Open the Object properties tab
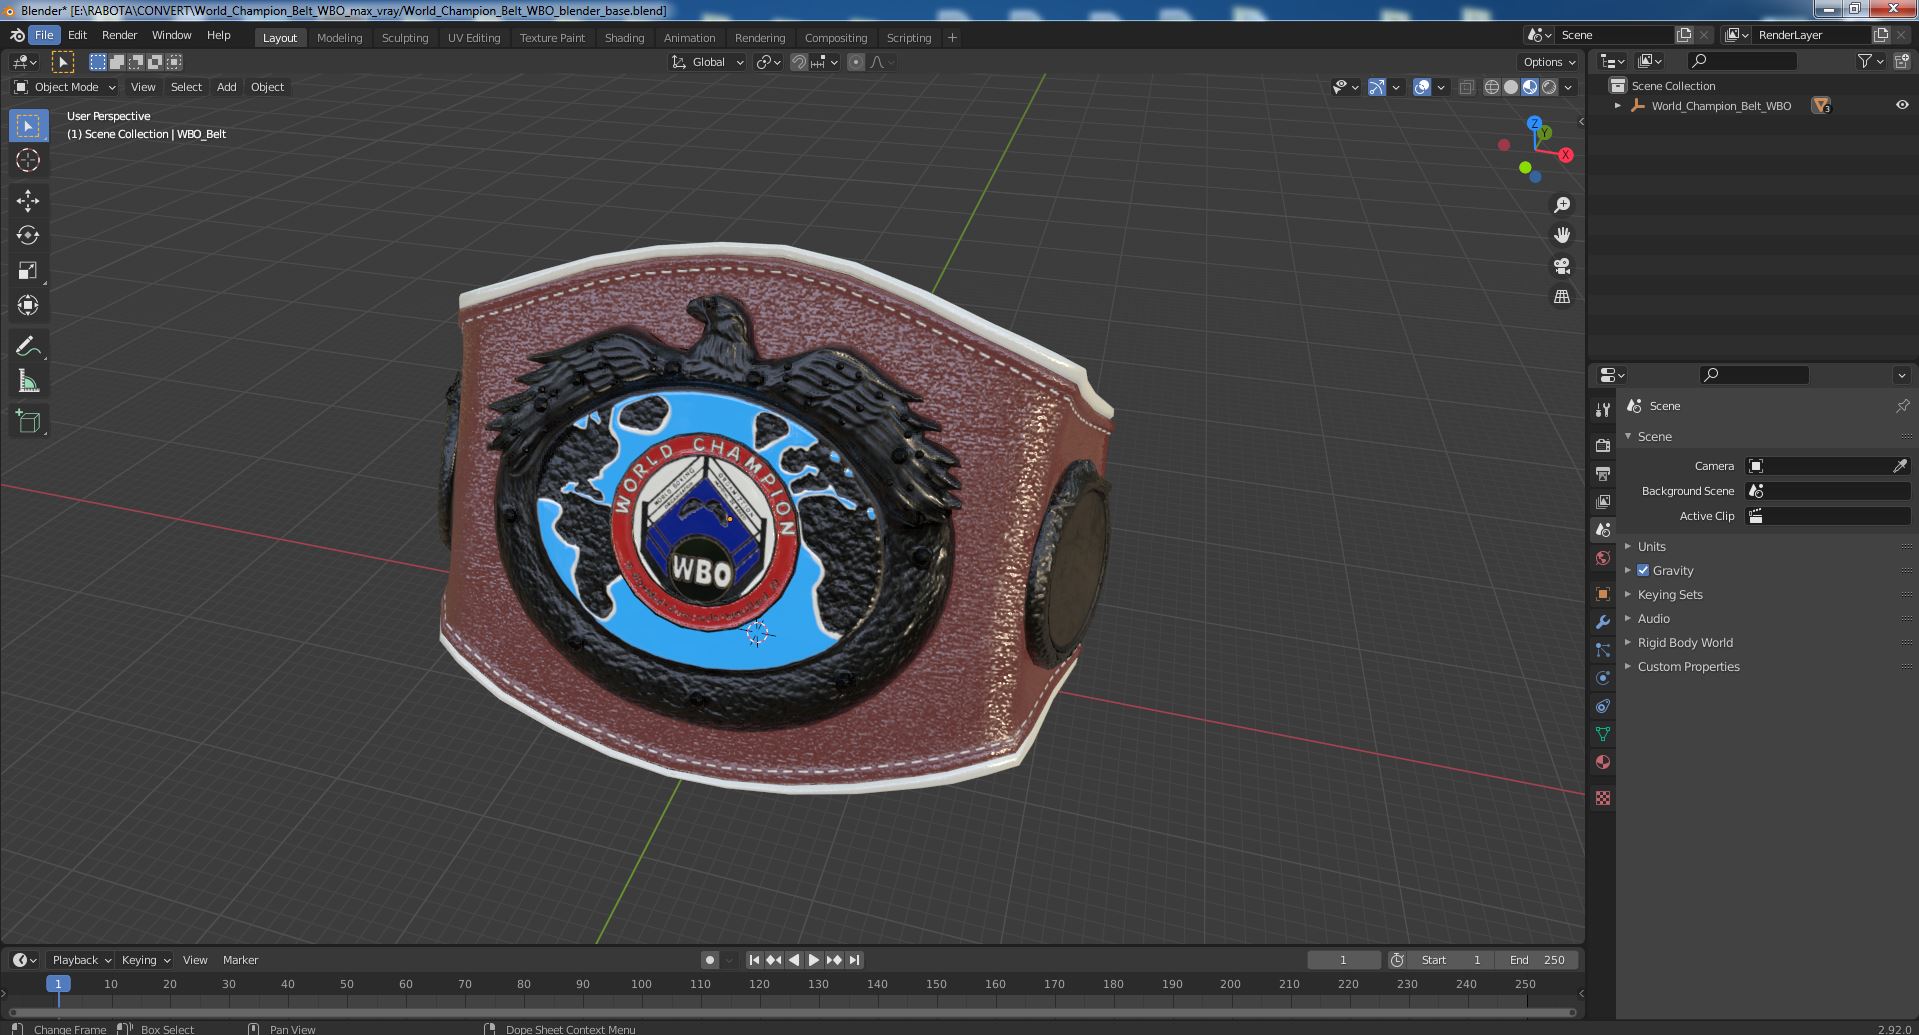1919x1035 pixels. click(x=1603, y=594)
